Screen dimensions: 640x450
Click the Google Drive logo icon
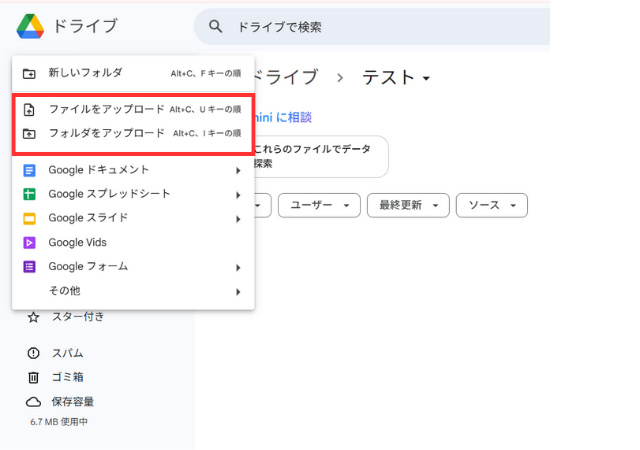point(29,26)
